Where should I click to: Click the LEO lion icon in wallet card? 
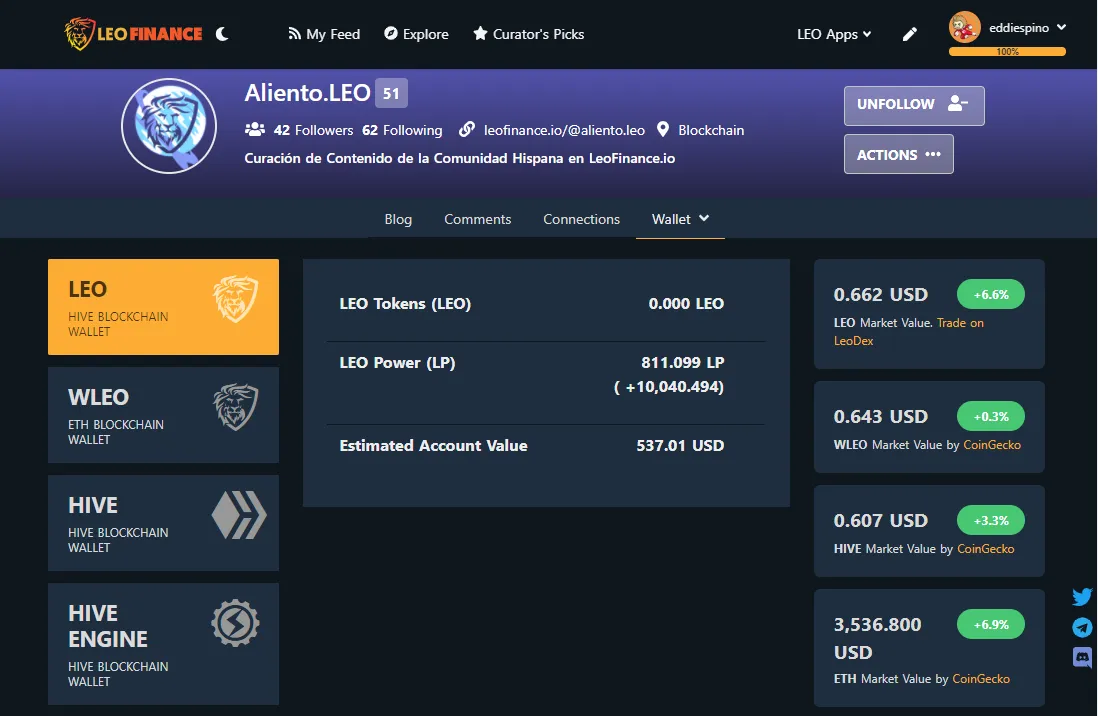coord(236,298)
